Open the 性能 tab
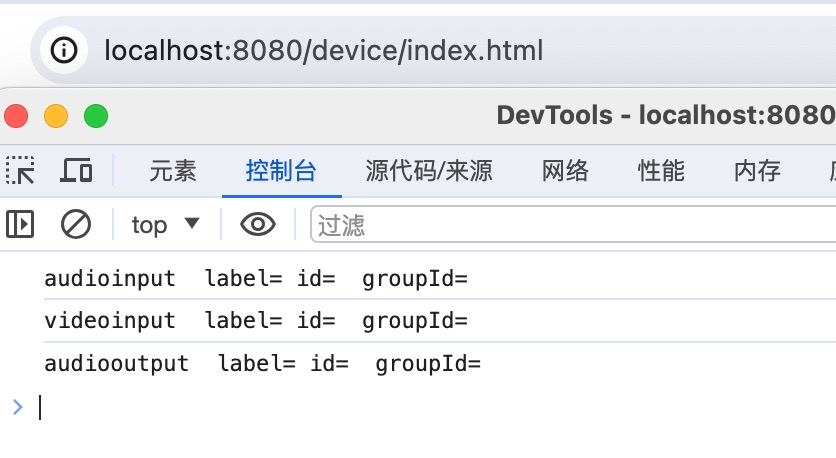The height and width of the screenshot is (458, 836). [661, 171]
